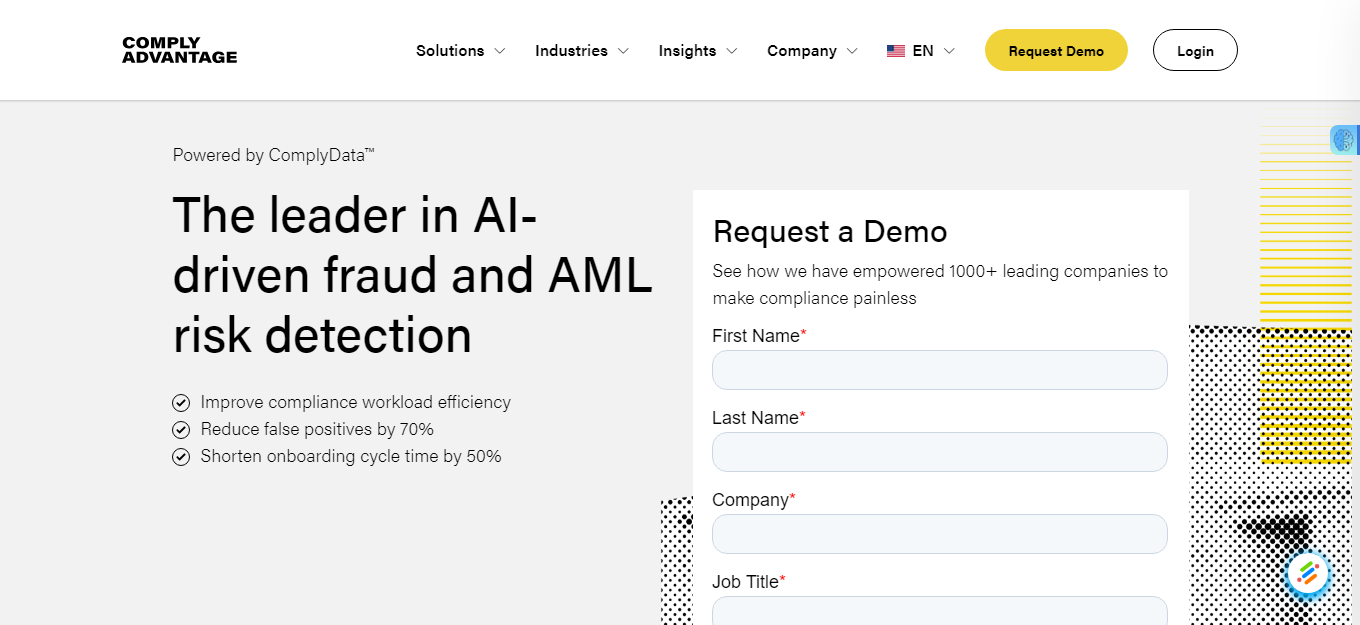Click the Job Title input field

pyautogui.click(x=939, y=612)
